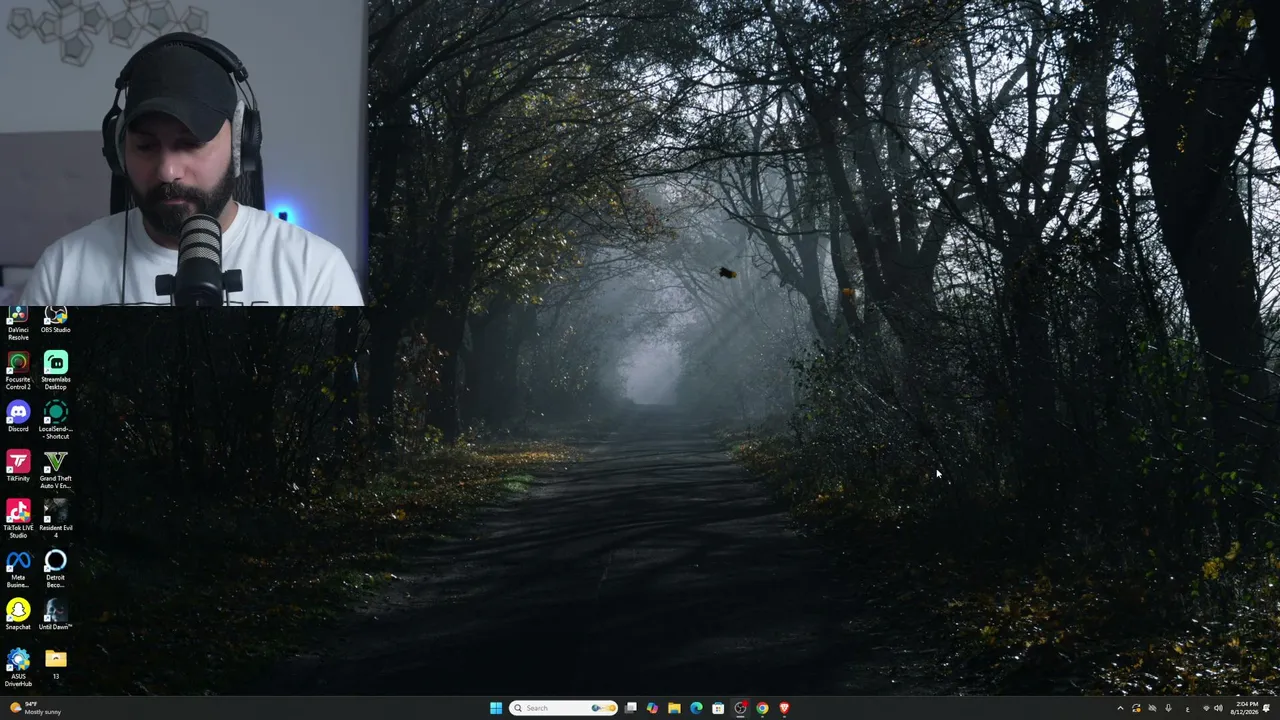This screenshot has width=1280, height=720.
Task: Open the weather widget showing Mostly sunny
Action: pos(35,708)
